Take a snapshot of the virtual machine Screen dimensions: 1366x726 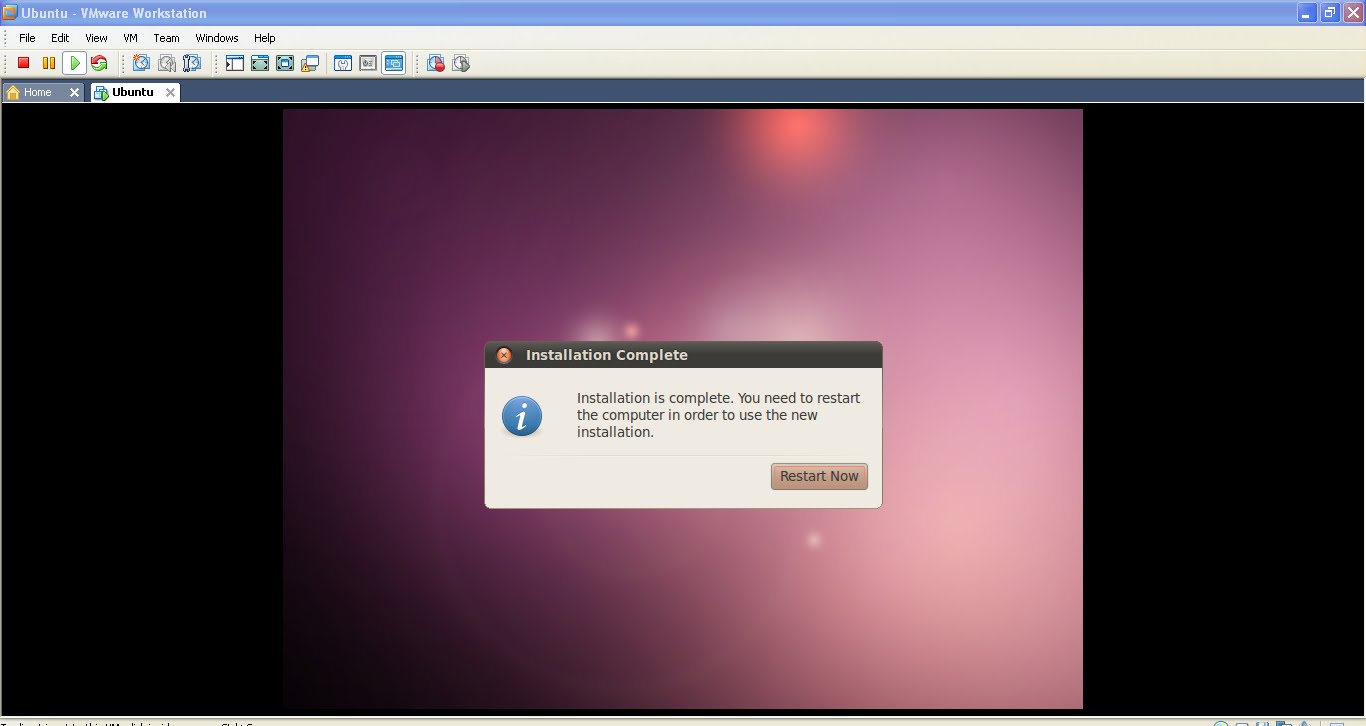[x=141, y=63]
